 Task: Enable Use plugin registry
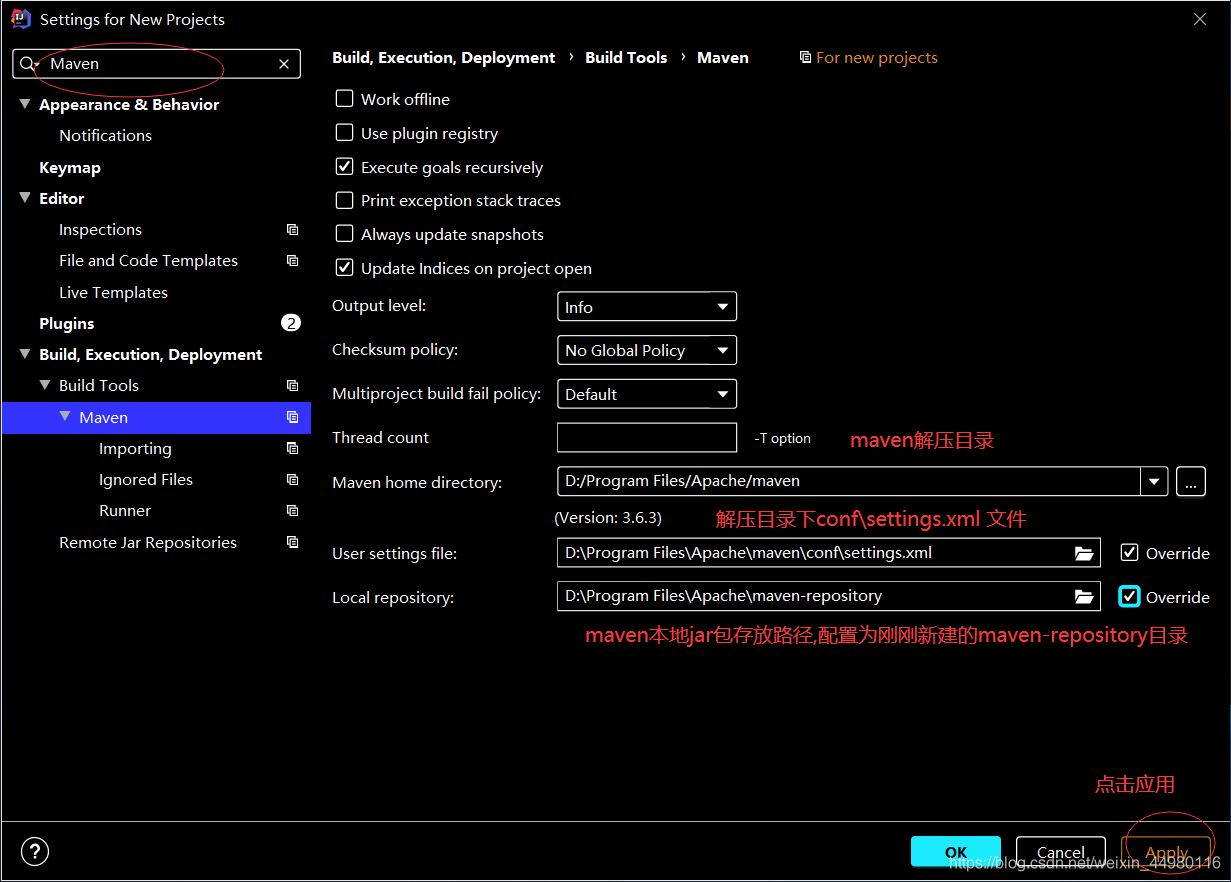345,133
